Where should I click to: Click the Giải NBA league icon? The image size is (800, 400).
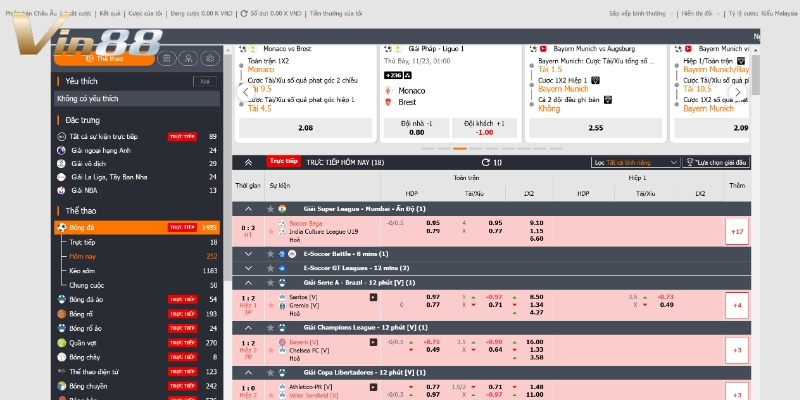(x=61, y=190)
